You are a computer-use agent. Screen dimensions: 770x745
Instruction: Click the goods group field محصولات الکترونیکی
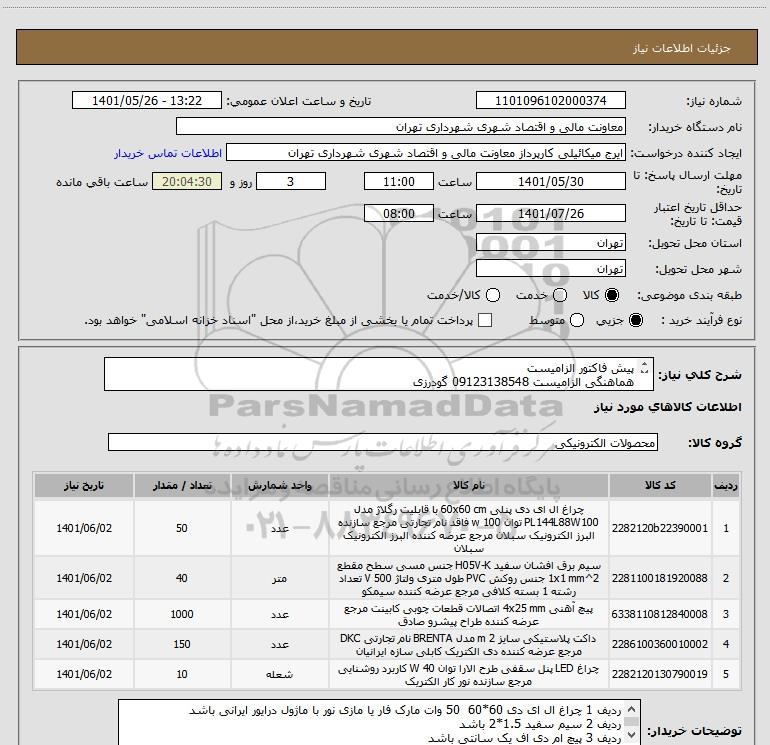tap(383, 442)
